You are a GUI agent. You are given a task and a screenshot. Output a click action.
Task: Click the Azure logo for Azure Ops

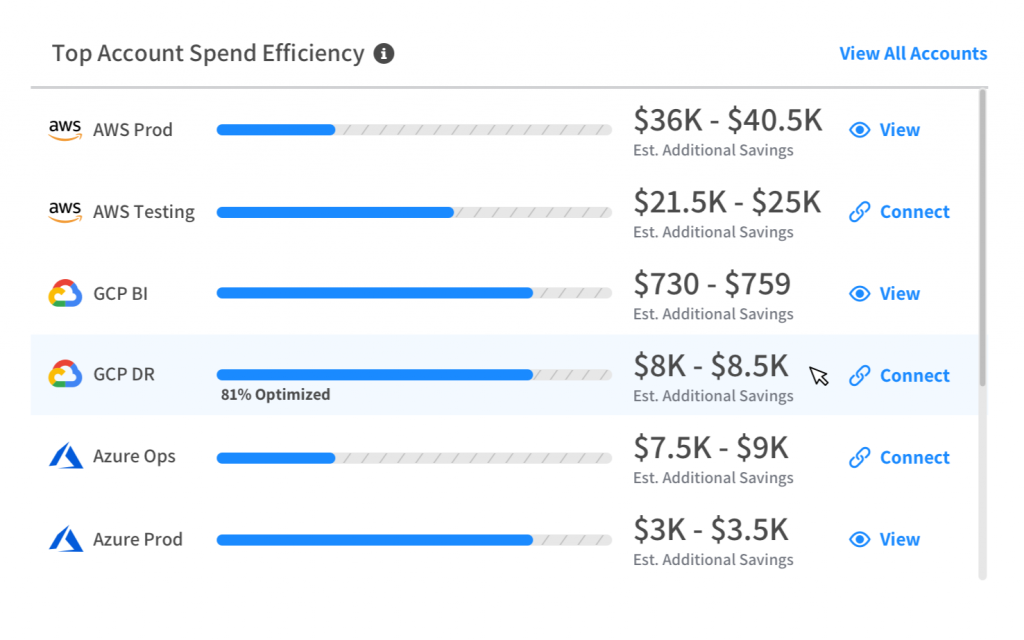pos(65,457)
